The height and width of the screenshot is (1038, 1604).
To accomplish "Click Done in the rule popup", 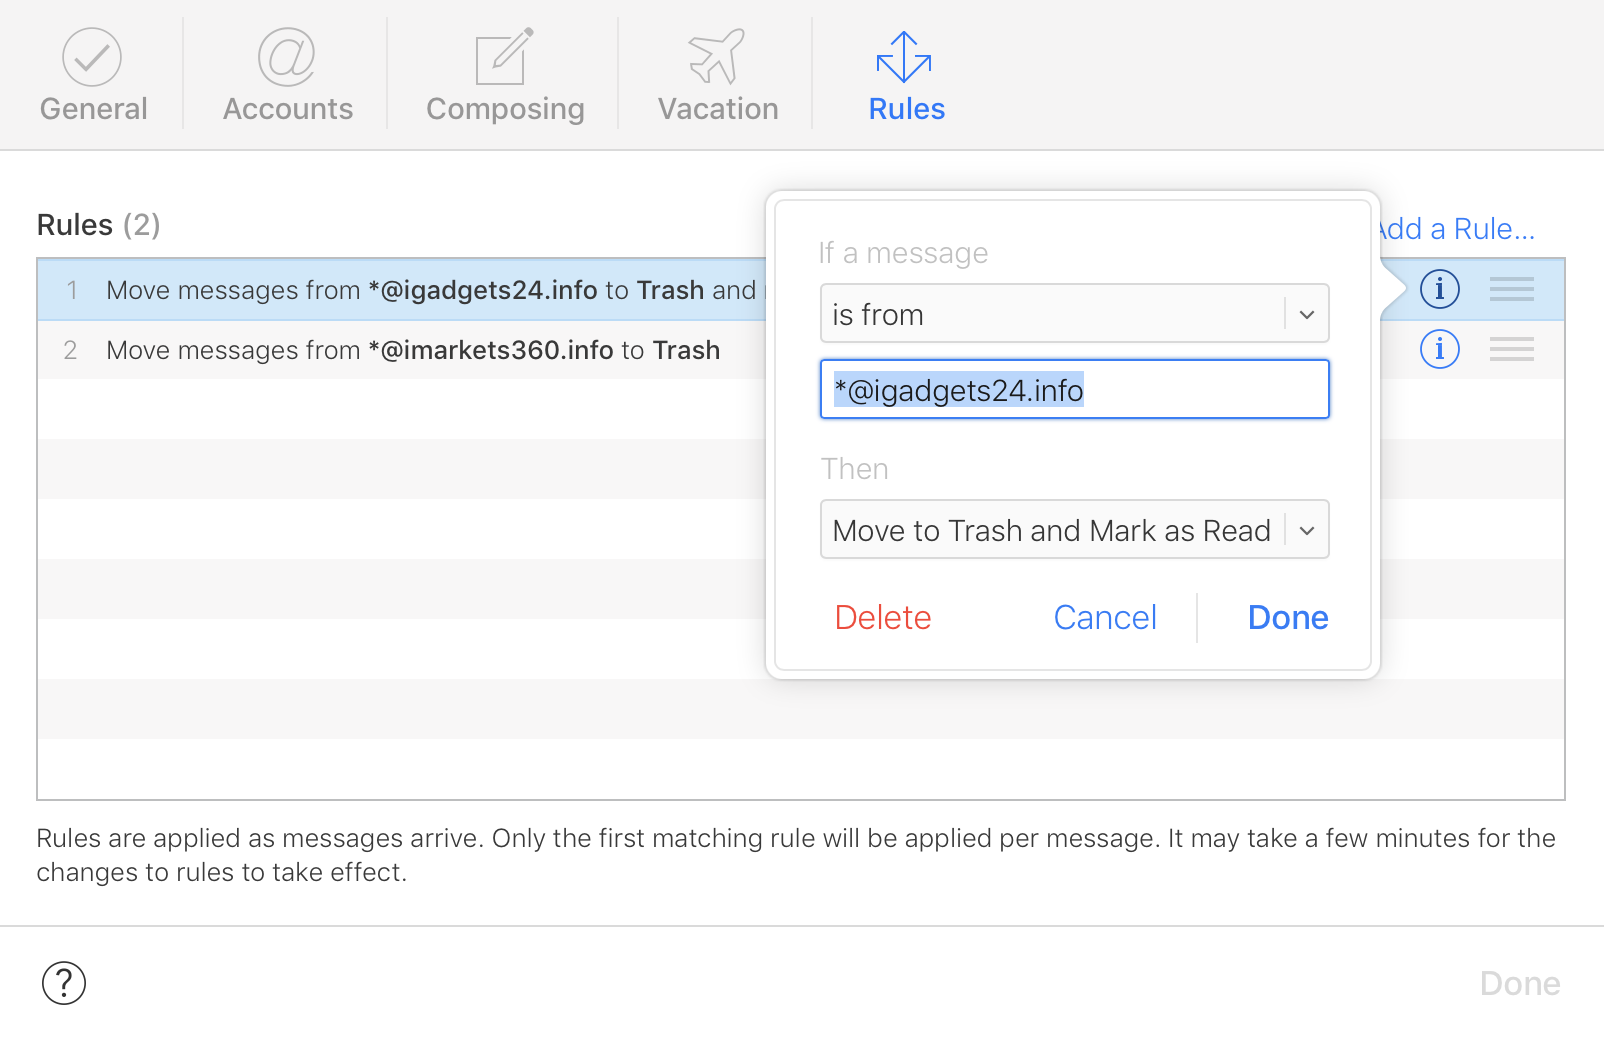I will coord(1288,618).
